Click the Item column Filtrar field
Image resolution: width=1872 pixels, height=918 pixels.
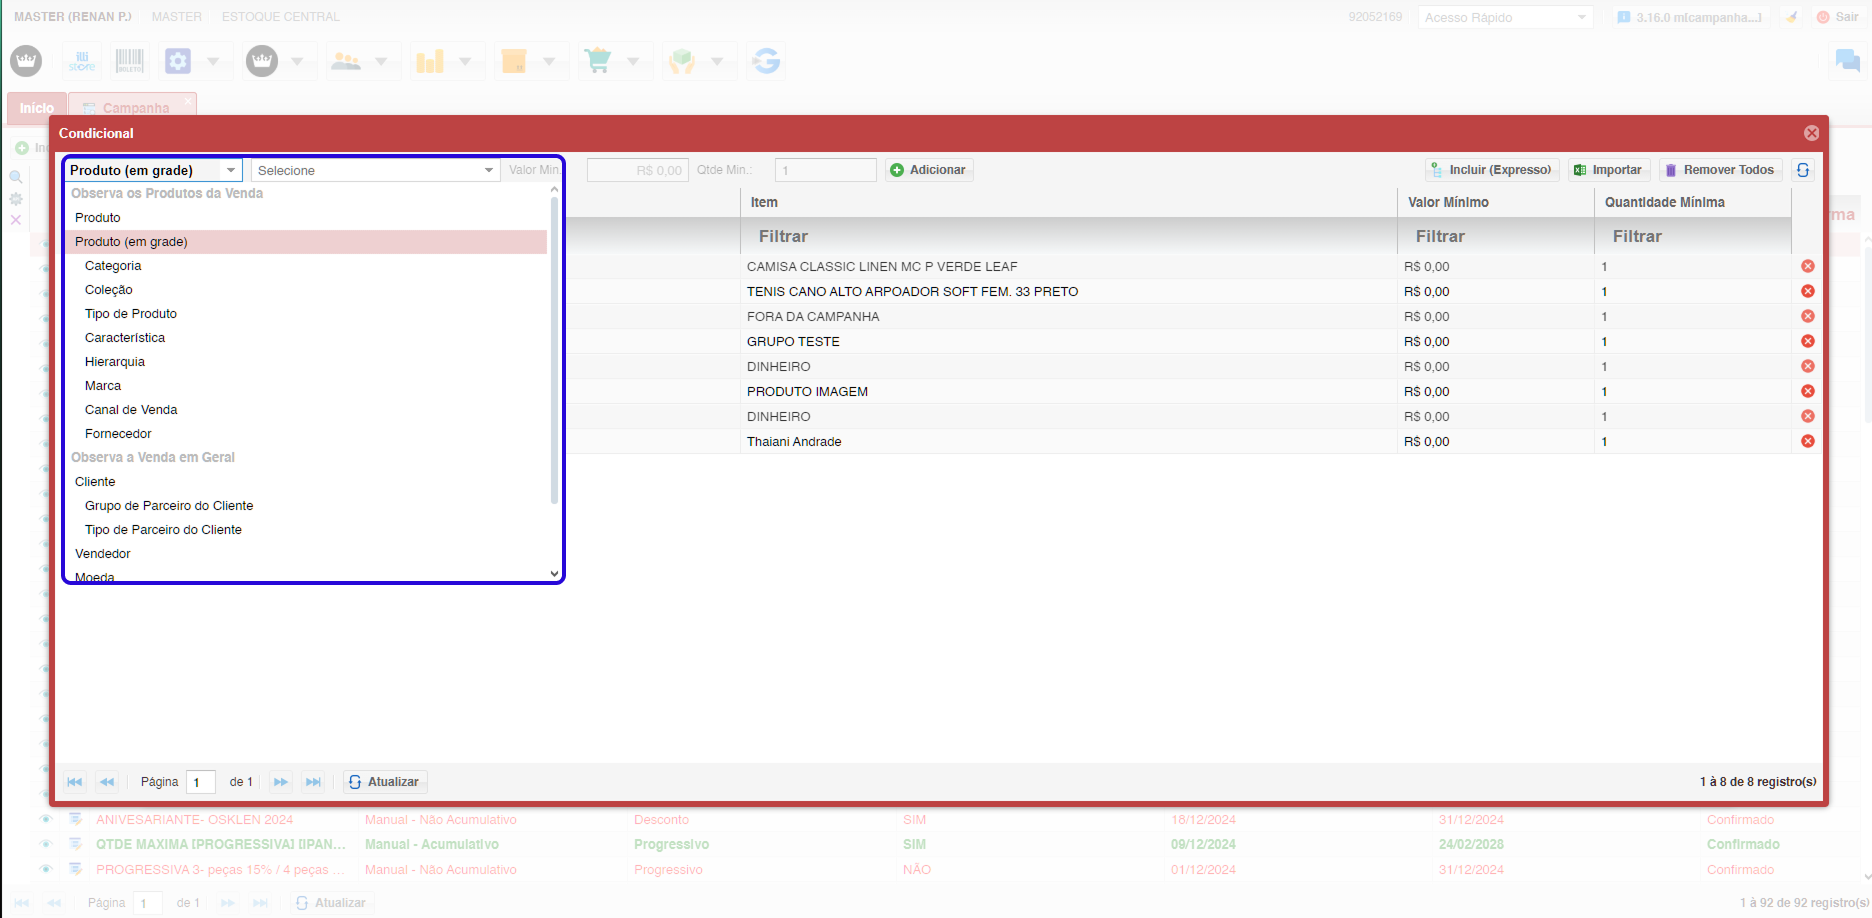[1068, 237]
